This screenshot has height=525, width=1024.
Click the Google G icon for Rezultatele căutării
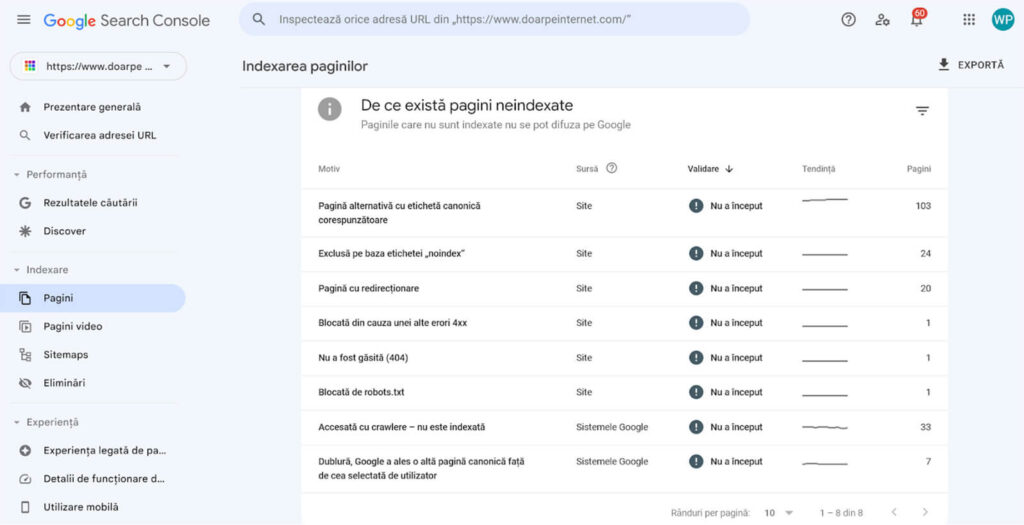(x=25, y=203)
